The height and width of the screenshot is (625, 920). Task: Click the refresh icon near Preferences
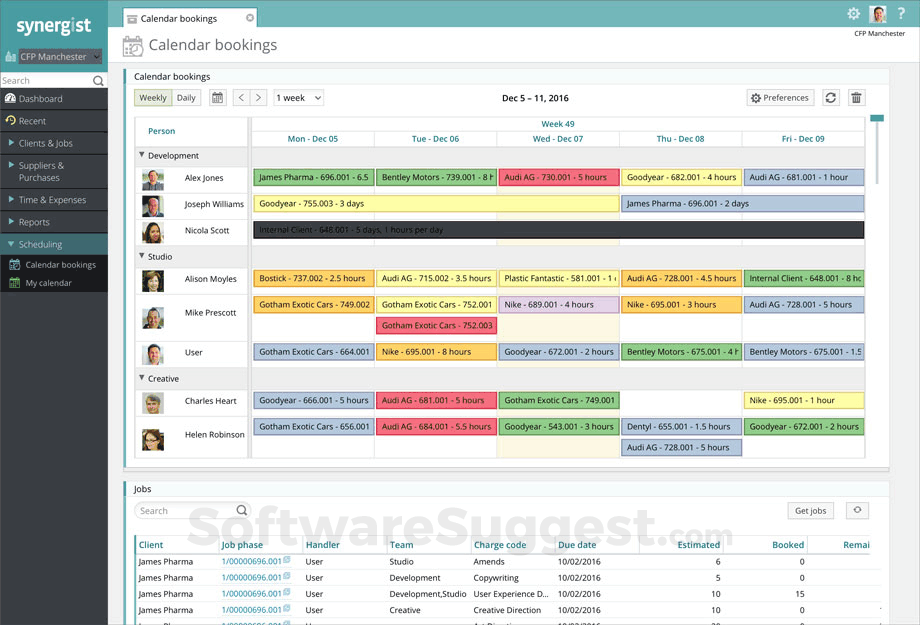[831, 97]
